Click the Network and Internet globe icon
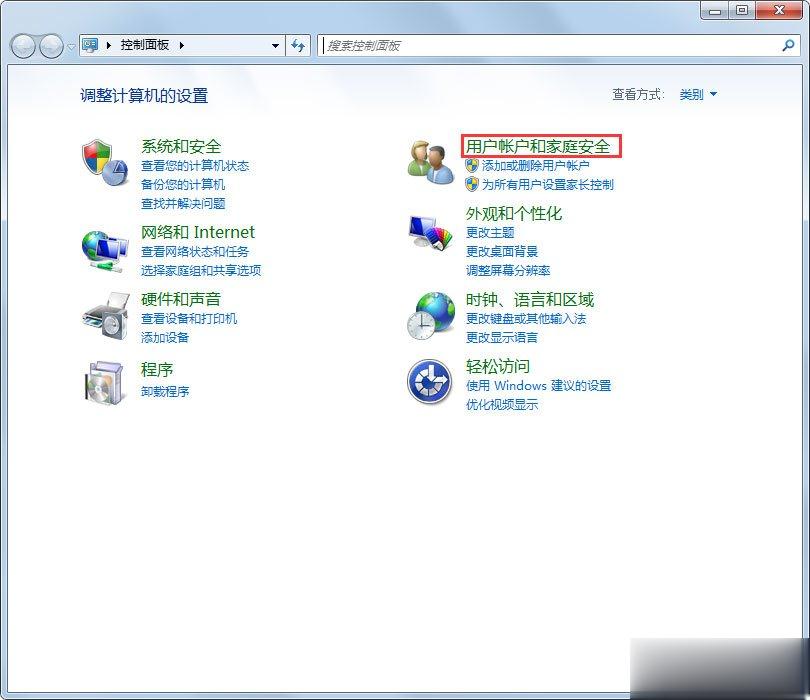 point(105,252)
